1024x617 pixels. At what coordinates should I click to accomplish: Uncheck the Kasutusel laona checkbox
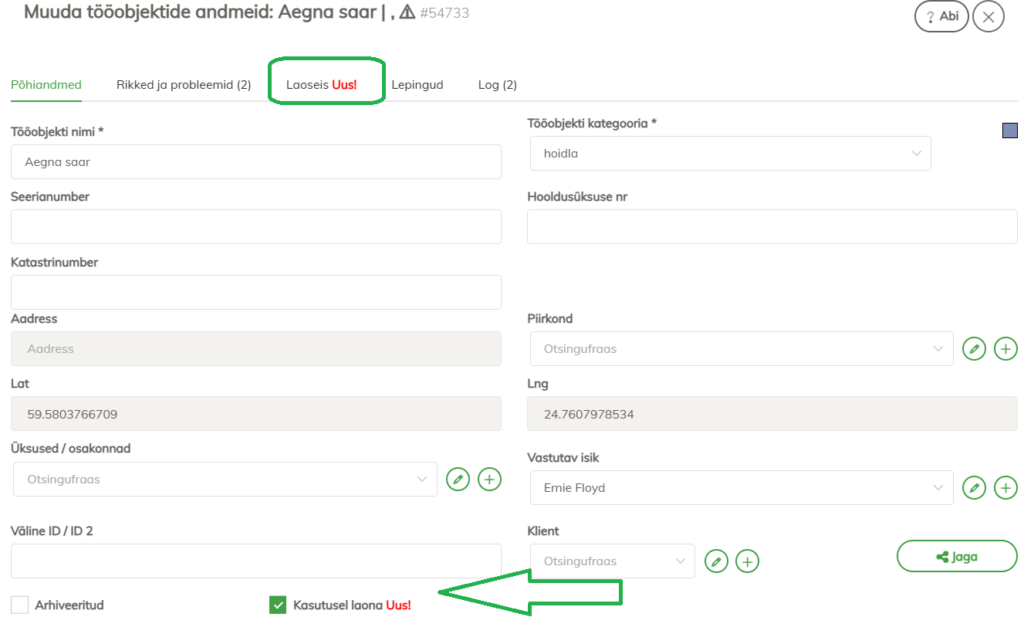click(x=278, y=605)
